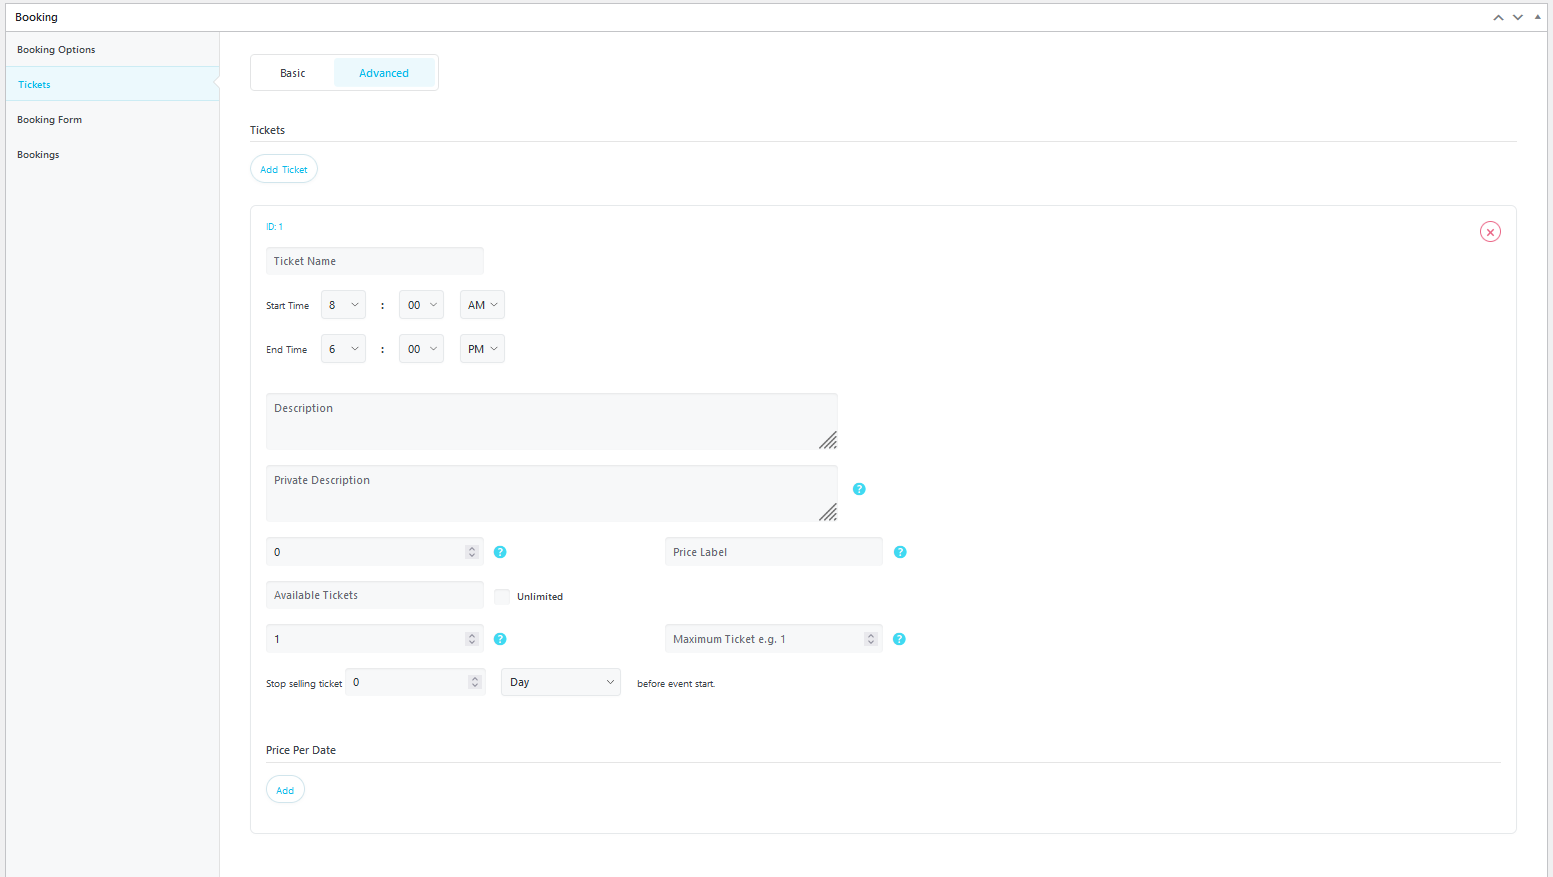Open help icon right of Price Label field
Screen dimensions: 1553x877
pos(900,552)
